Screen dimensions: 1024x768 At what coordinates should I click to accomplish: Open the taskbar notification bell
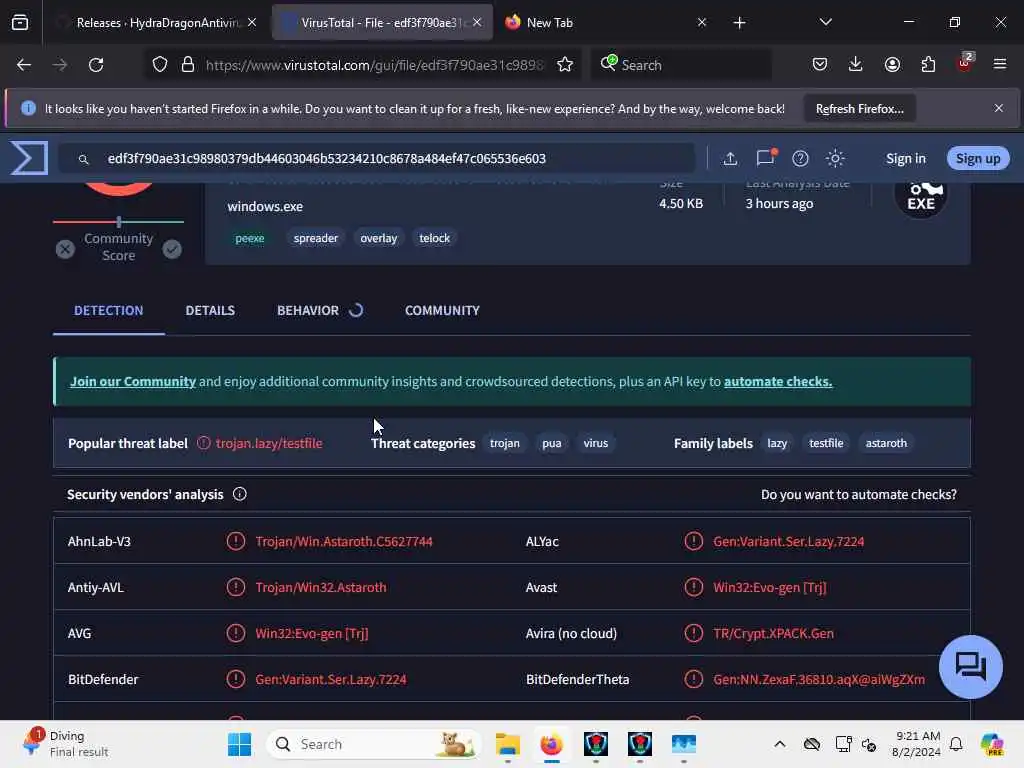click(x=956, y=744)
